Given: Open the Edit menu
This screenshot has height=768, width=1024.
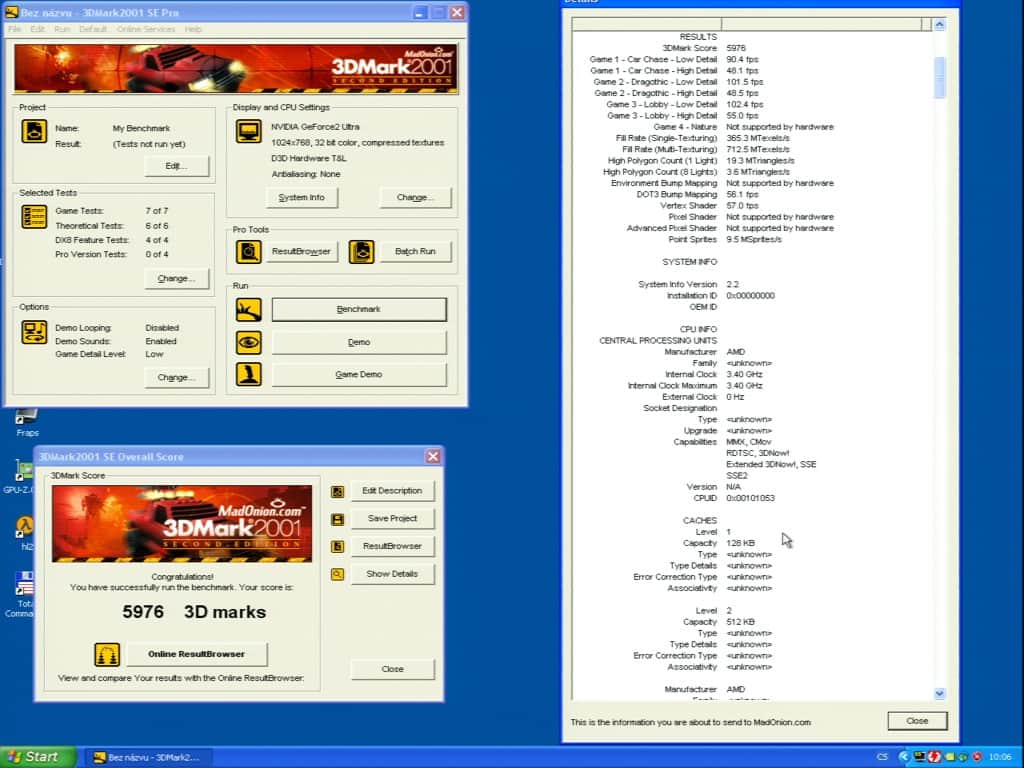Looking at the screenshot, I should (37, 29).
